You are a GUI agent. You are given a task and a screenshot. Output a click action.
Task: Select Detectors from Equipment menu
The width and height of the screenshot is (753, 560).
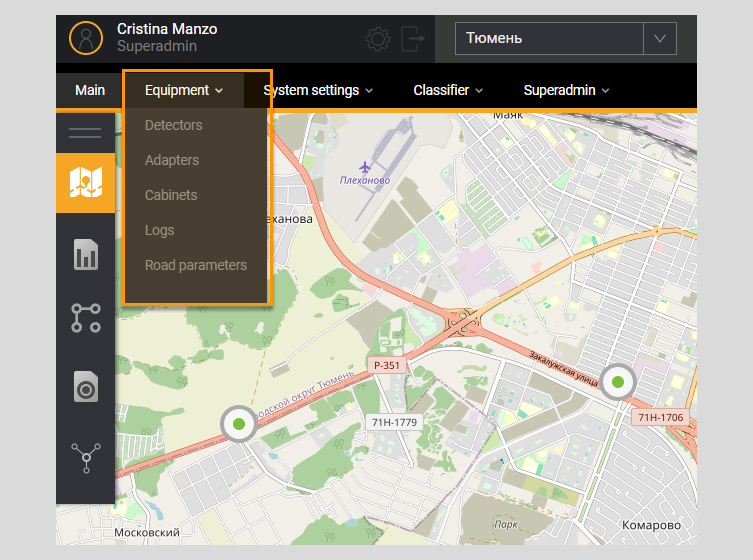pyautogui.click(x=173, y=125)
